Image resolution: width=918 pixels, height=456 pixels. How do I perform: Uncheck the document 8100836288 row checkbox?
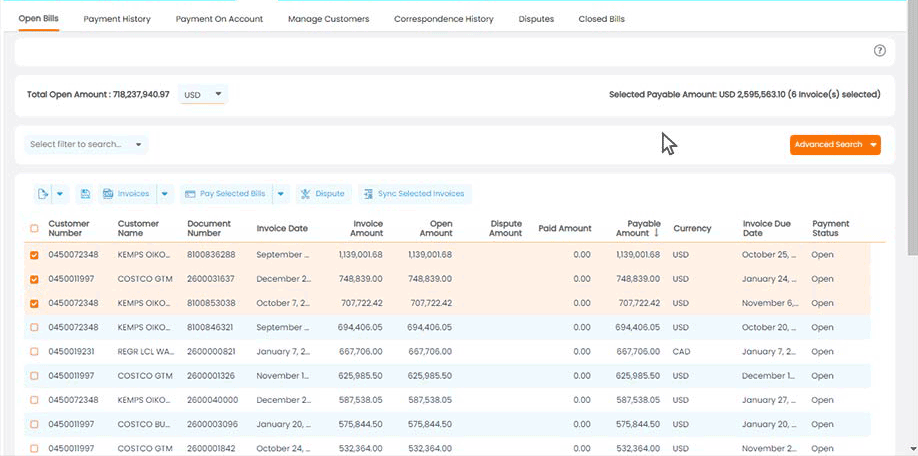pos(35,255)
